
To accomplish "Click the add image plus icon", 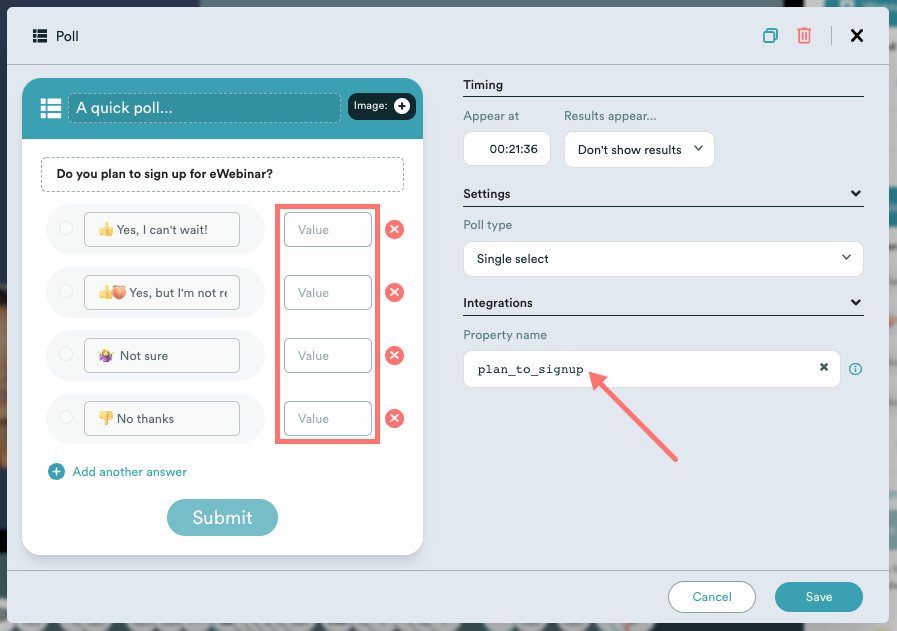I will point(401,106).
